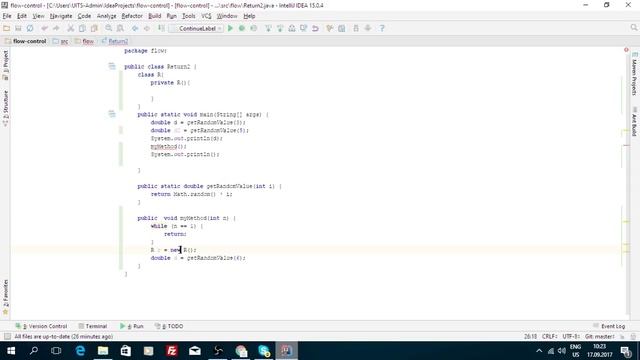Click the Make Project toolbar icon
This screenshot has width=640, height=360.
[x=162, y=28]
